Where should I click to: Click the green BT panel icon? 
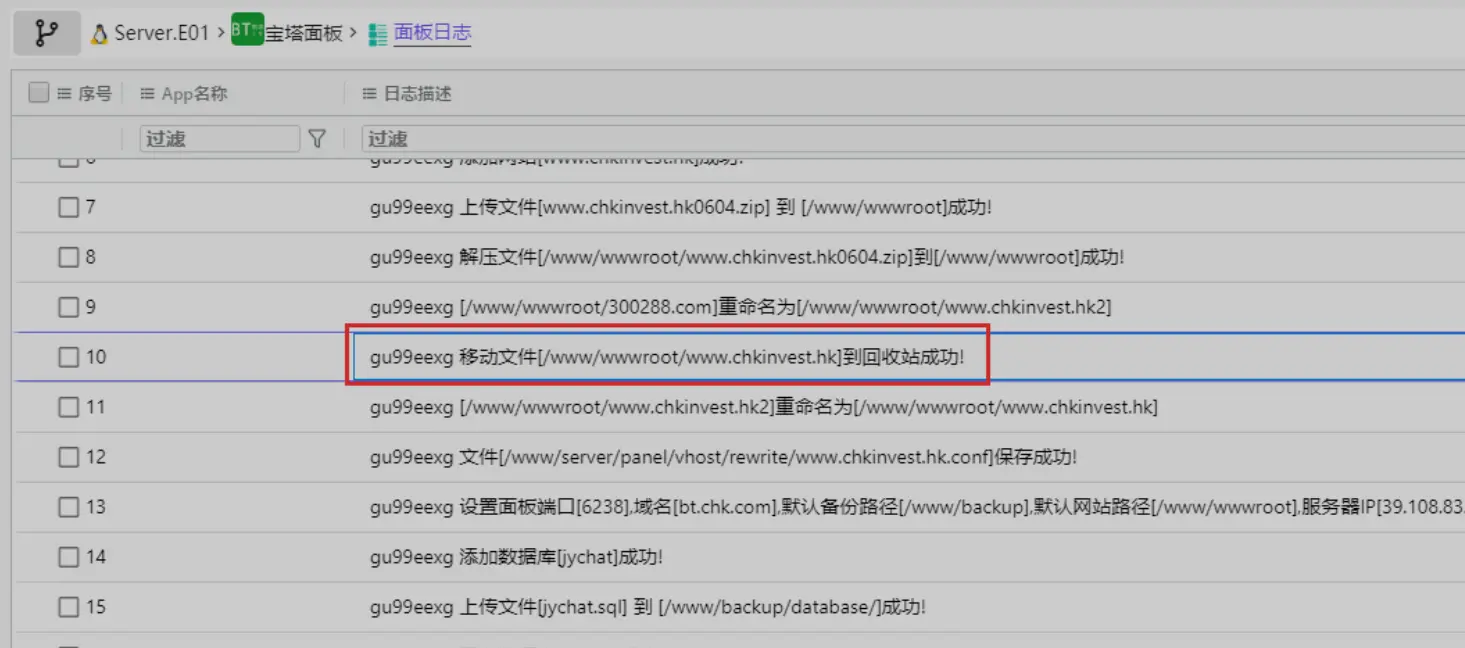tap(247, 29)
